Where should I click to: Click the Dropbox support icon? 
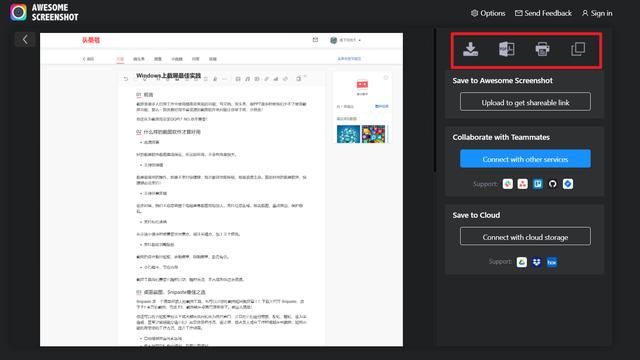pyautogui.click(x=537, y=262)
